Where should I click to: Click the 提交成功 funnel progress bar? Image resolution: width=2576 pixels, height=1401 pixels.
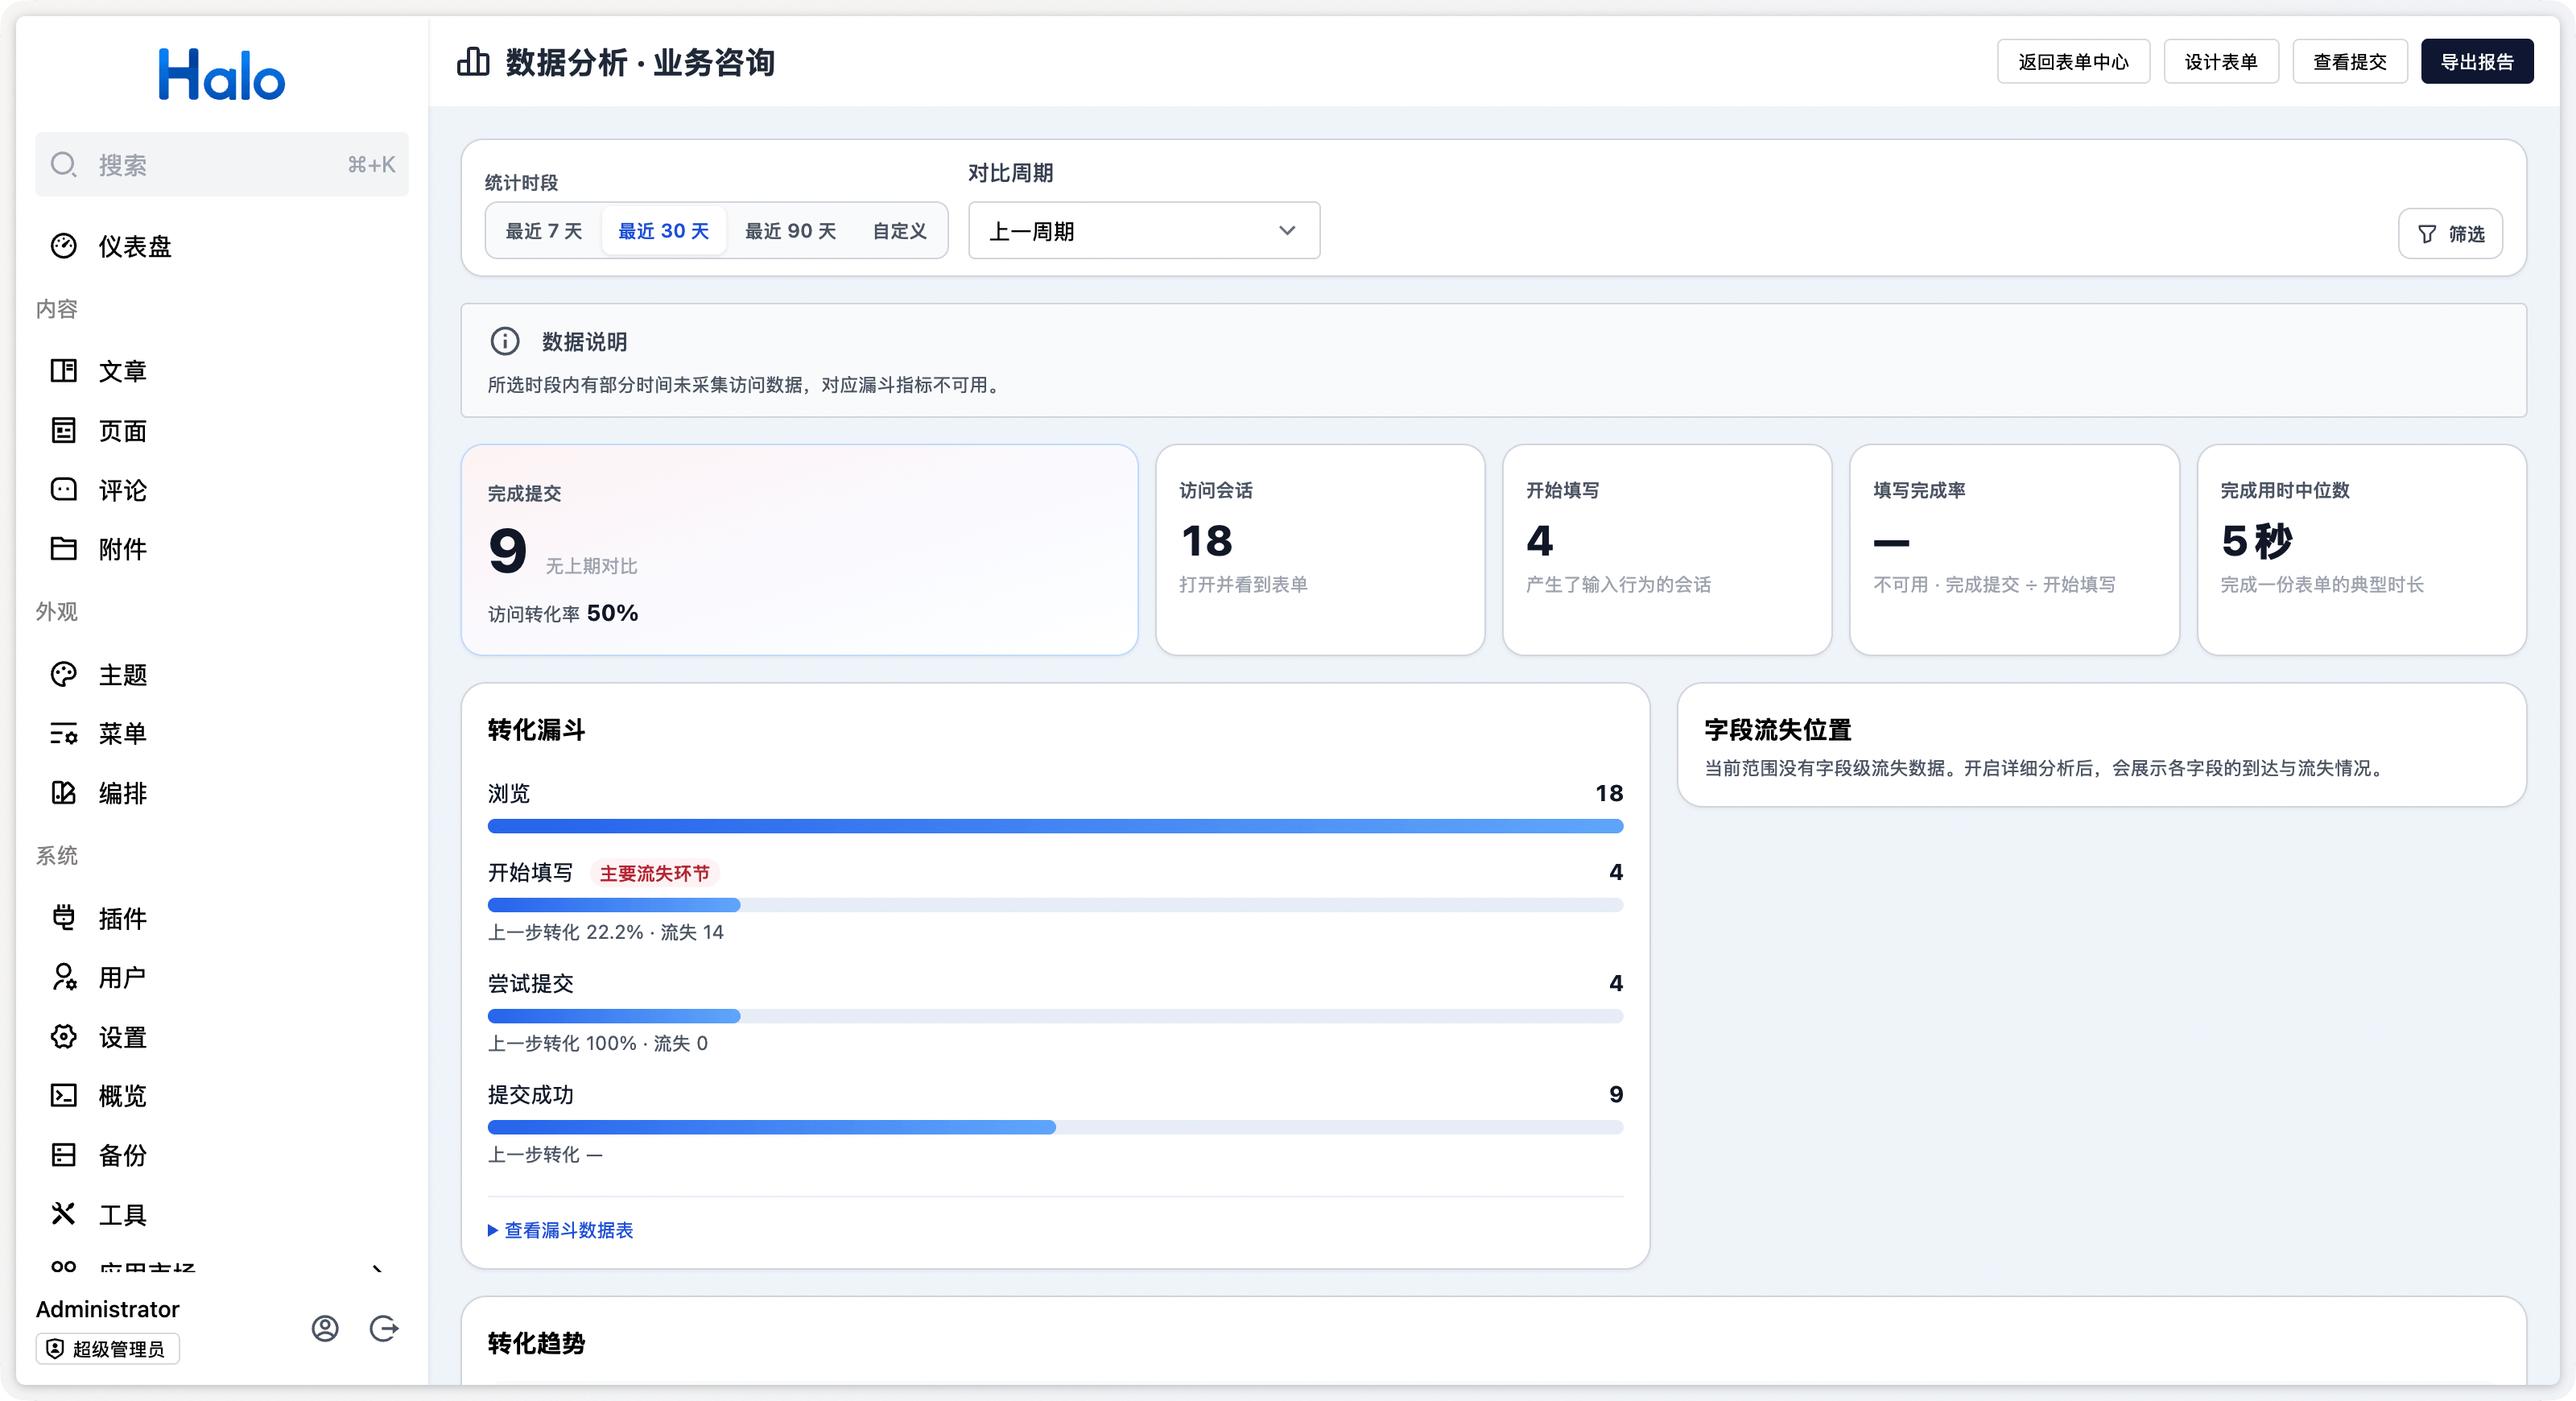[x=1055, y=1127]
